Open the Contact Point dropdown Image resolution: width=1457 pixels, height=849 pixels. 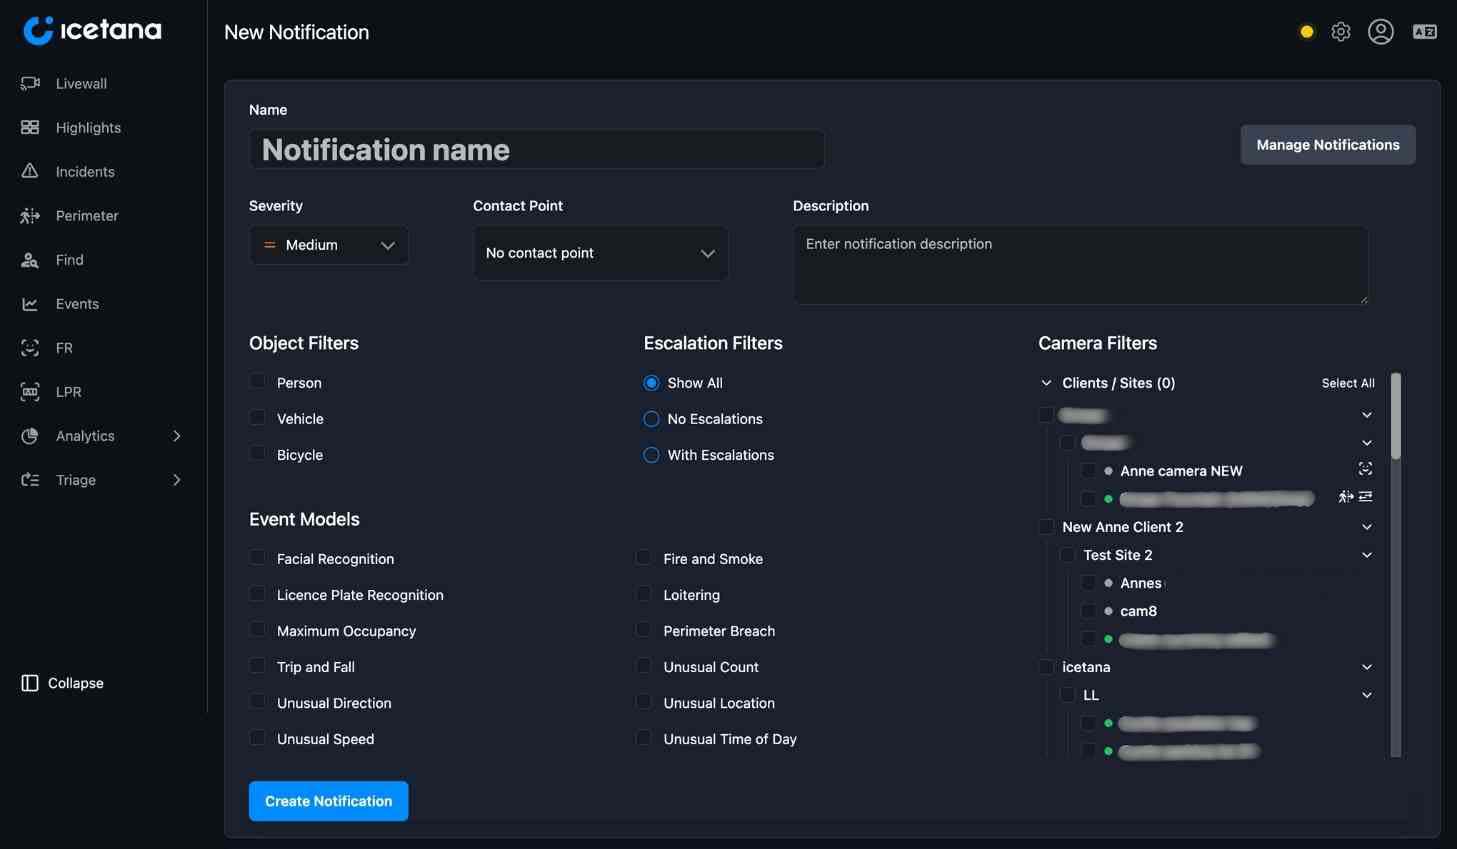coord(600,253)
